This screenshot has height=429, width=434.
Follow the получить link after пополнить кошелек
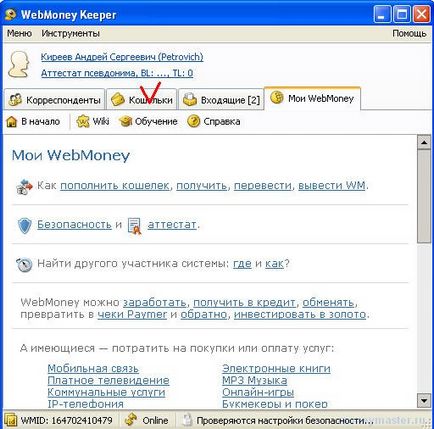tap(201, 185)
